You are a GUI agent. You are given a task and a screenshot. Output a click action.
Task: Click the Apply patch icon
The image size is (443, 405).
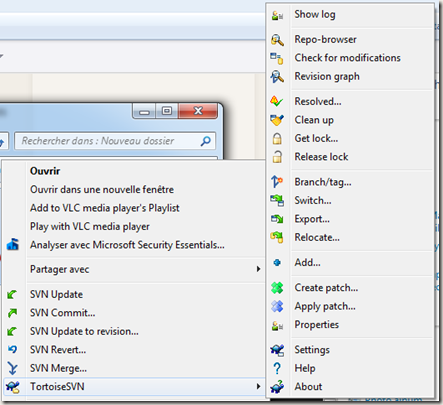coord(277,306)
